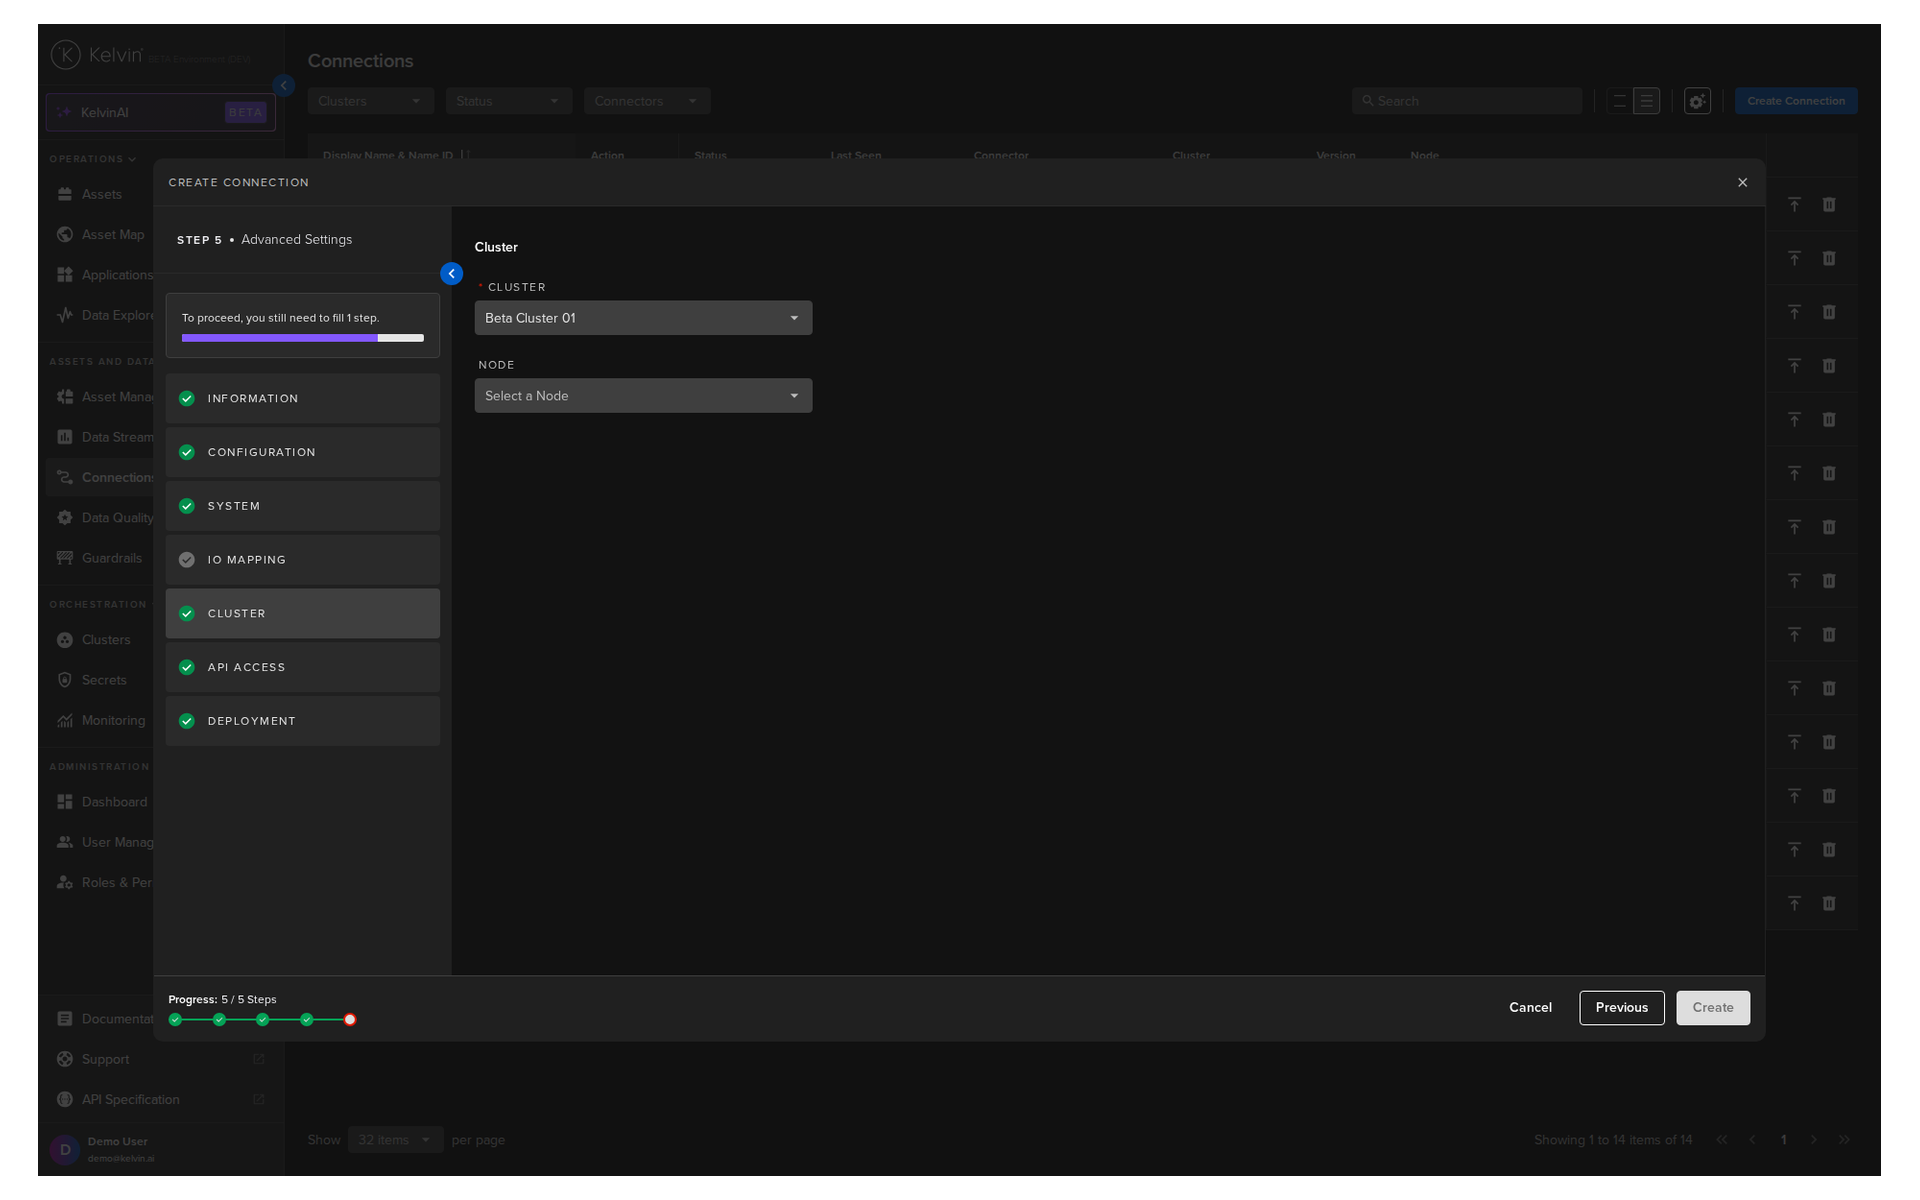Image resolution: width=1920 pixels, height=1200 pixels.
Task: Click the Search input field
Action: (1466, 101)
